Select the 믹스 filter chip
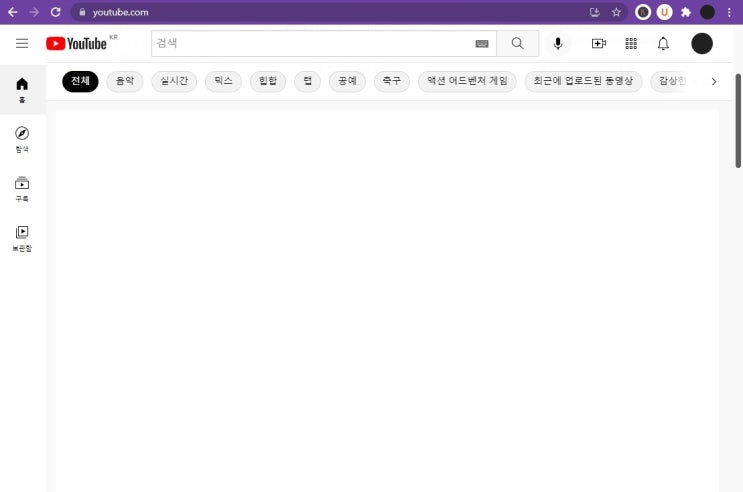 223,82
